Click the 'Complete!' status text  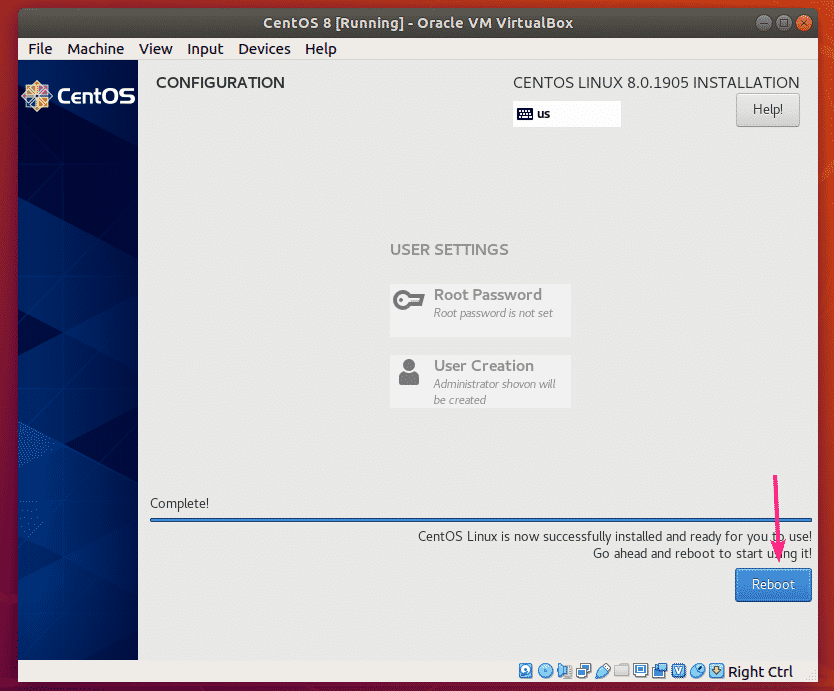click(179, 503)
